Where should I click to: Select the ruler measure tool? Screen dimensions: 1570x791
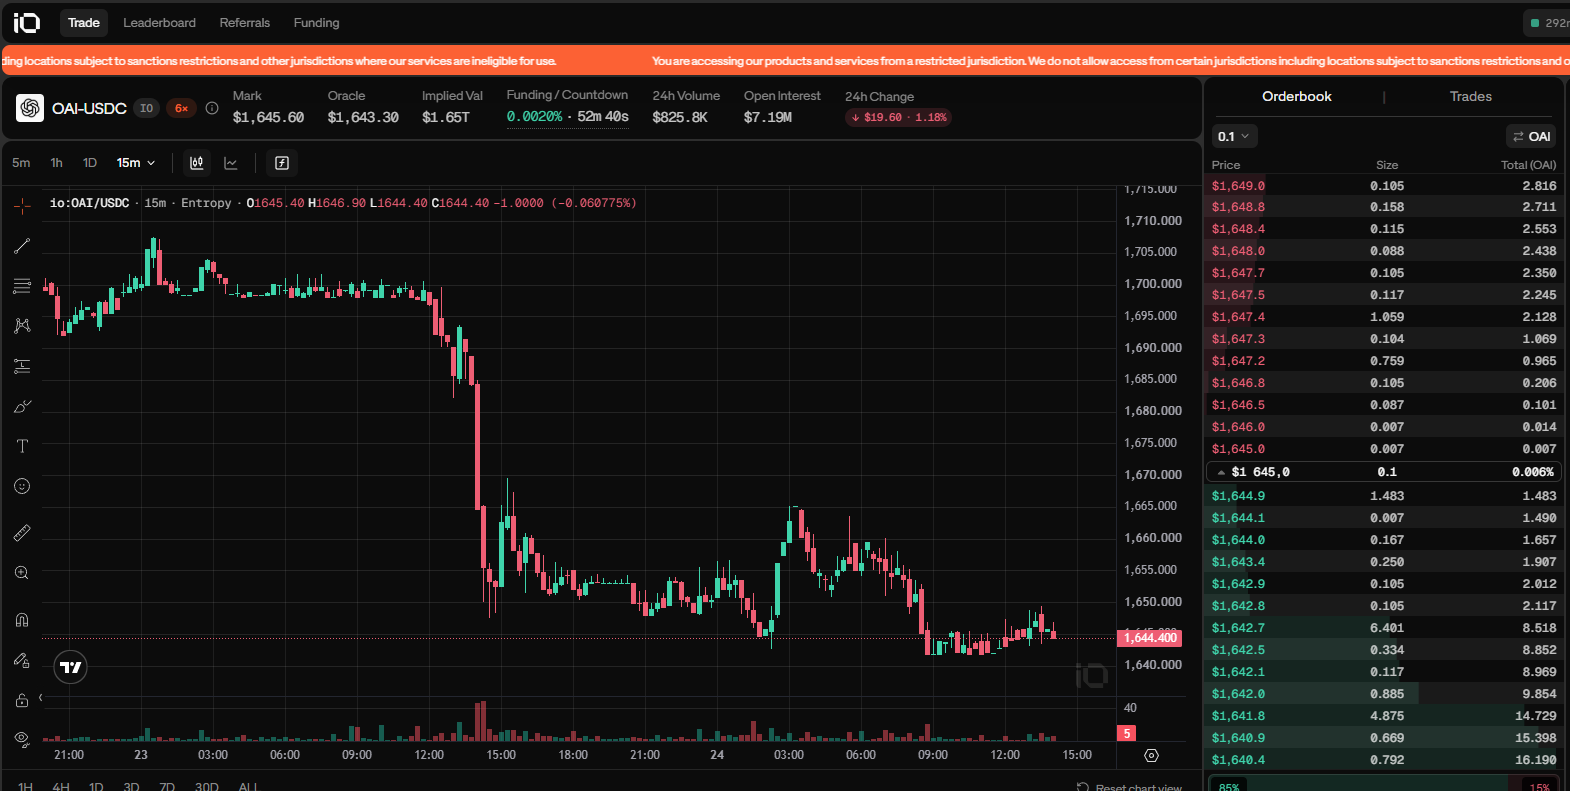[x=22, y=533]
